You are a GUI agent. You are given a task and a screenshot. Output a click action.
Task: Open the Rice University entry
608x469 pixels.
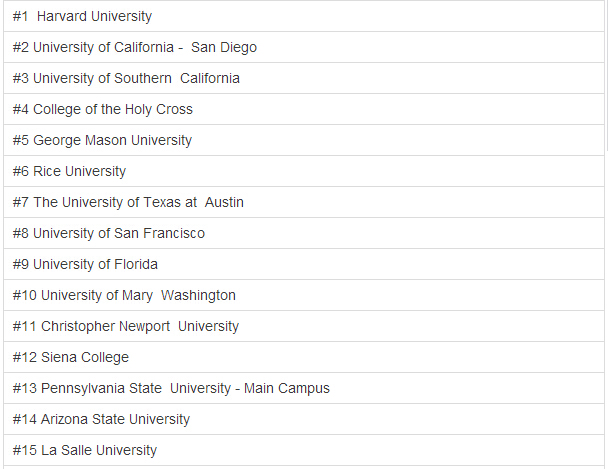pyautogui.click(x=69, y=171)
